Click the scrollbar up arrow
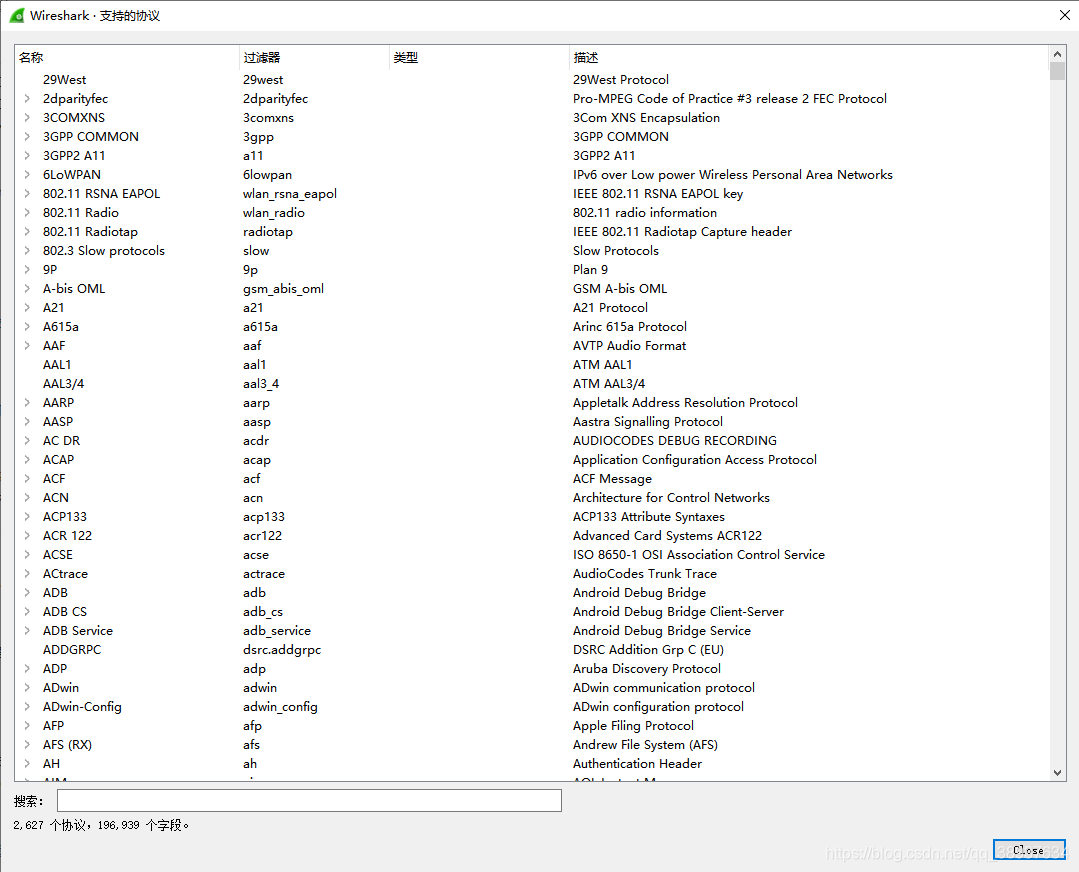1079x872 pixels. pos(1058,54)
